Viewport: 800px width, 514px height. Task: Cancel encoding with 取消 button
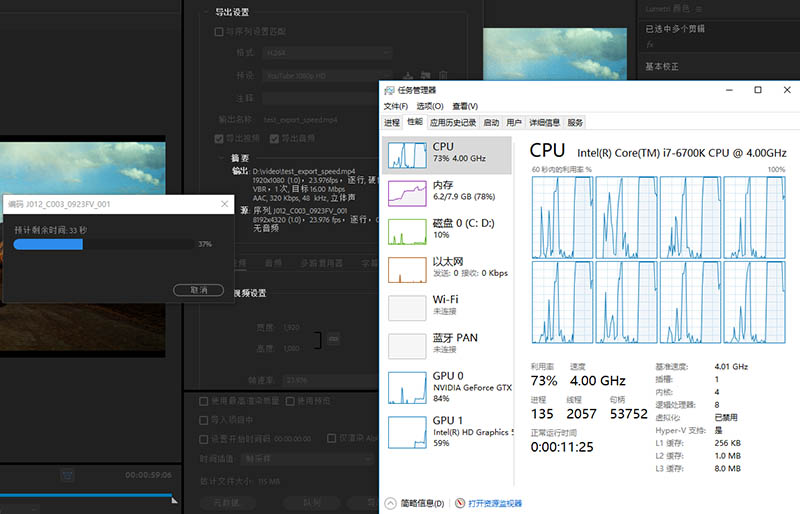tap(198, 290)
